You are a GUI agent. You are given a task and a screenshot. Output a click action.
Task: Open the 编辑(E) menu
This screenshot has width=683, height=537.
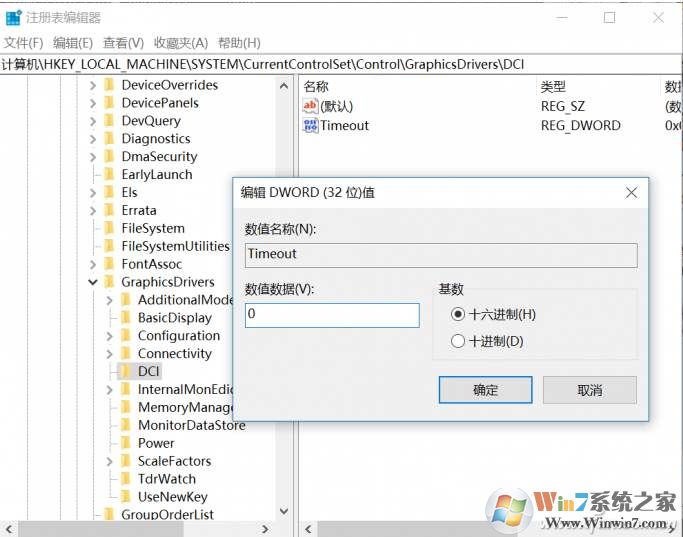(73, 43)
